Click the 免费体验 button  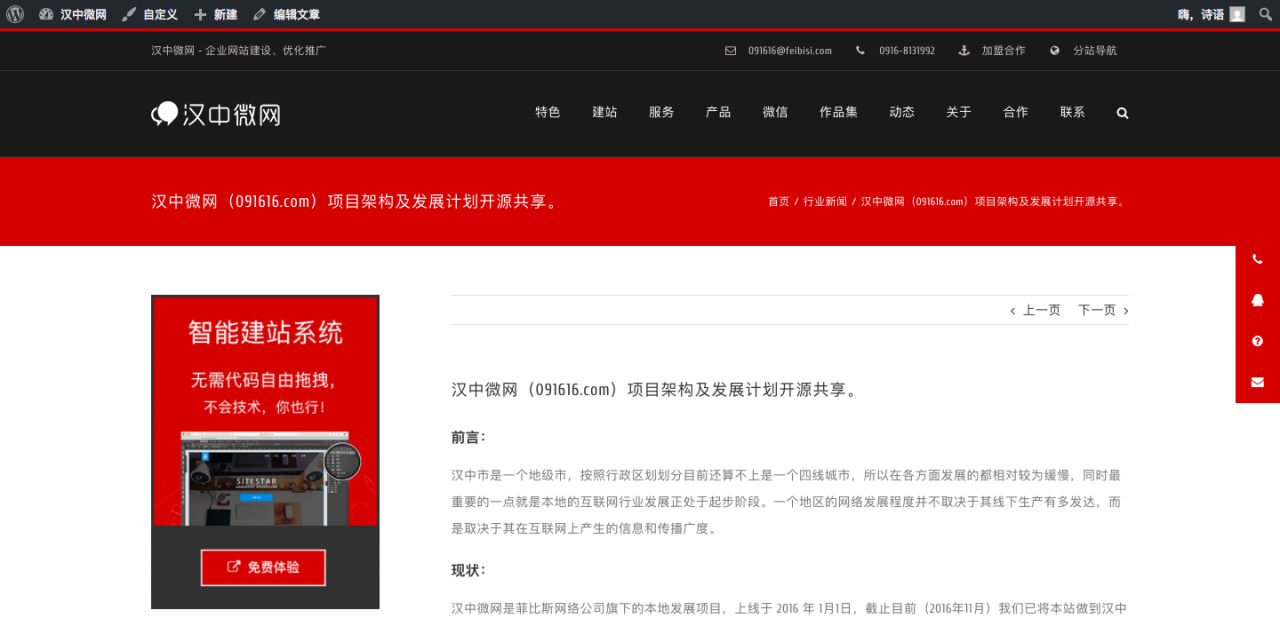coord(263,568)
